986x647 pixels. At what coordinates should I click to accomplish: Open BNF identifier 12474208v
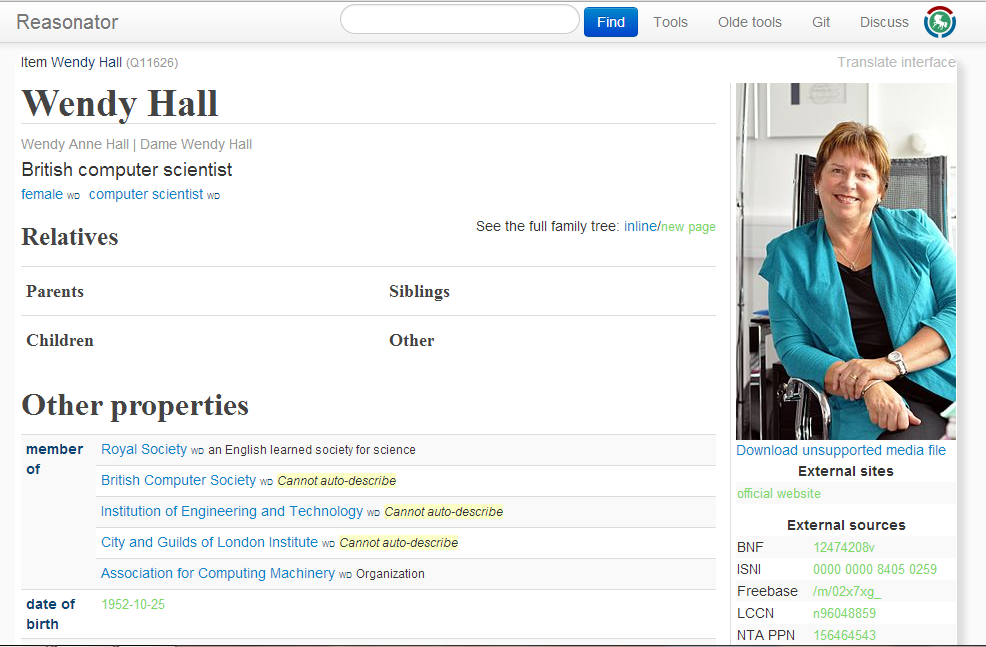click(x=844, y=547)
